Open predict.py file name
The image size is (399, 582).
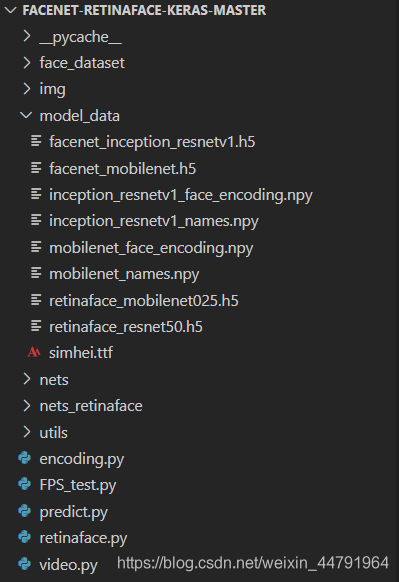(x=73, y=512)
